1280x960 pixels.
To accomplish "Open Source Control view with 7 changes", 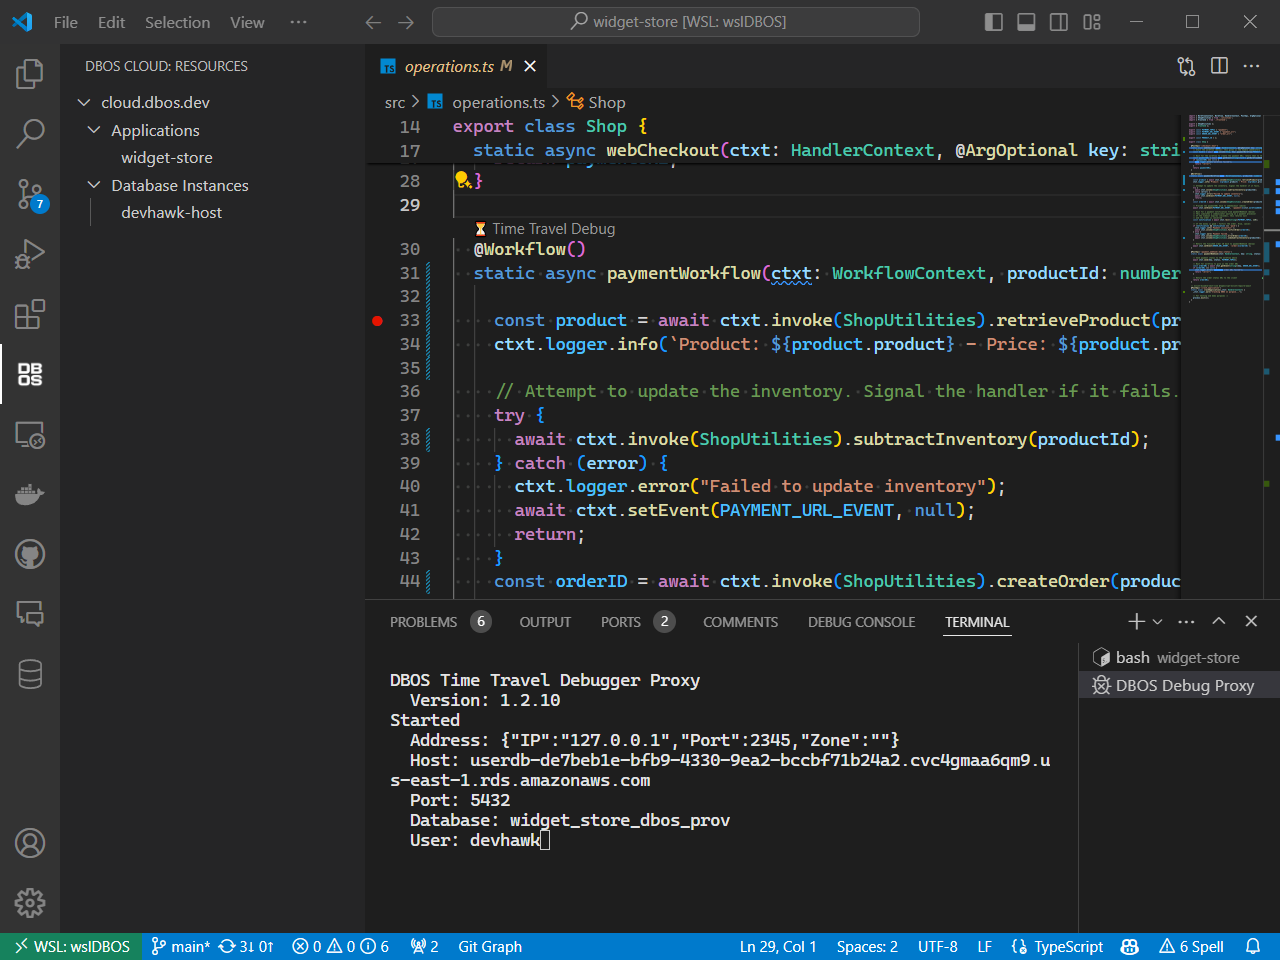I will (x=30, y=194).
